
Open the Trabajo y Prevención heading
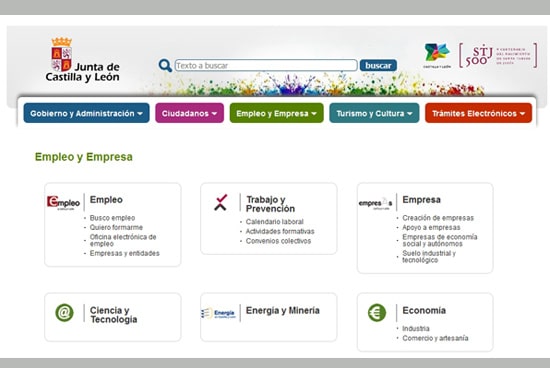(270, 204)
